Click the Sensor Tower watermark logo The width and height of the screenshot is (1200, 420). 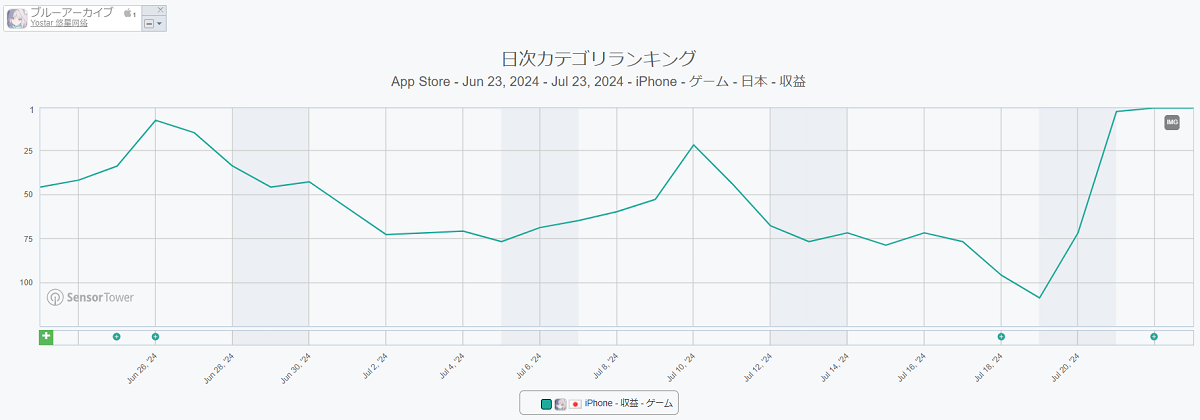(x=90, y=297)
